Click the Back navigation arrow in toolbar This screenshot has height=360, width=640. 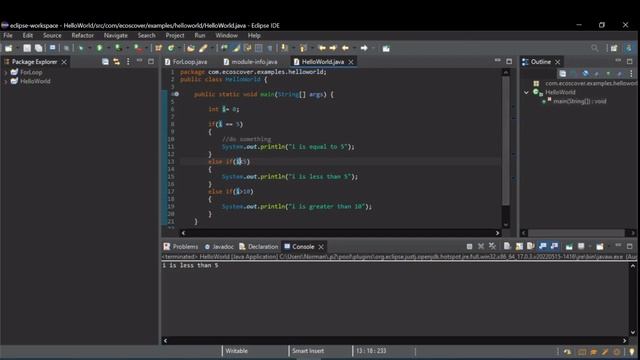(x=345, y=49)
